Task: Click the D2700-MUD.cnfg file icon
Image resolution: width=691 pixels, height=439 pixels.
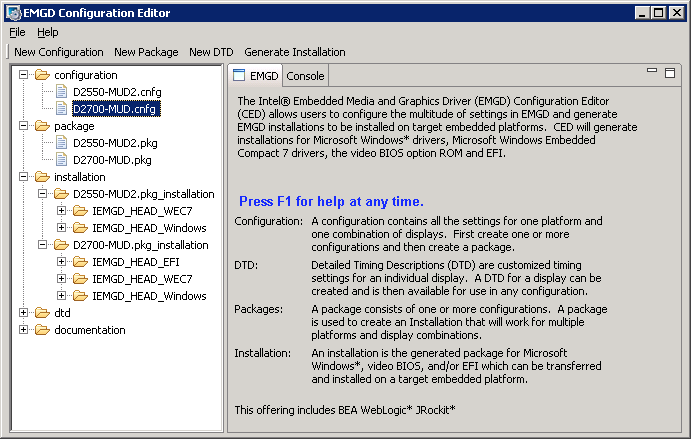Action: 61,109
